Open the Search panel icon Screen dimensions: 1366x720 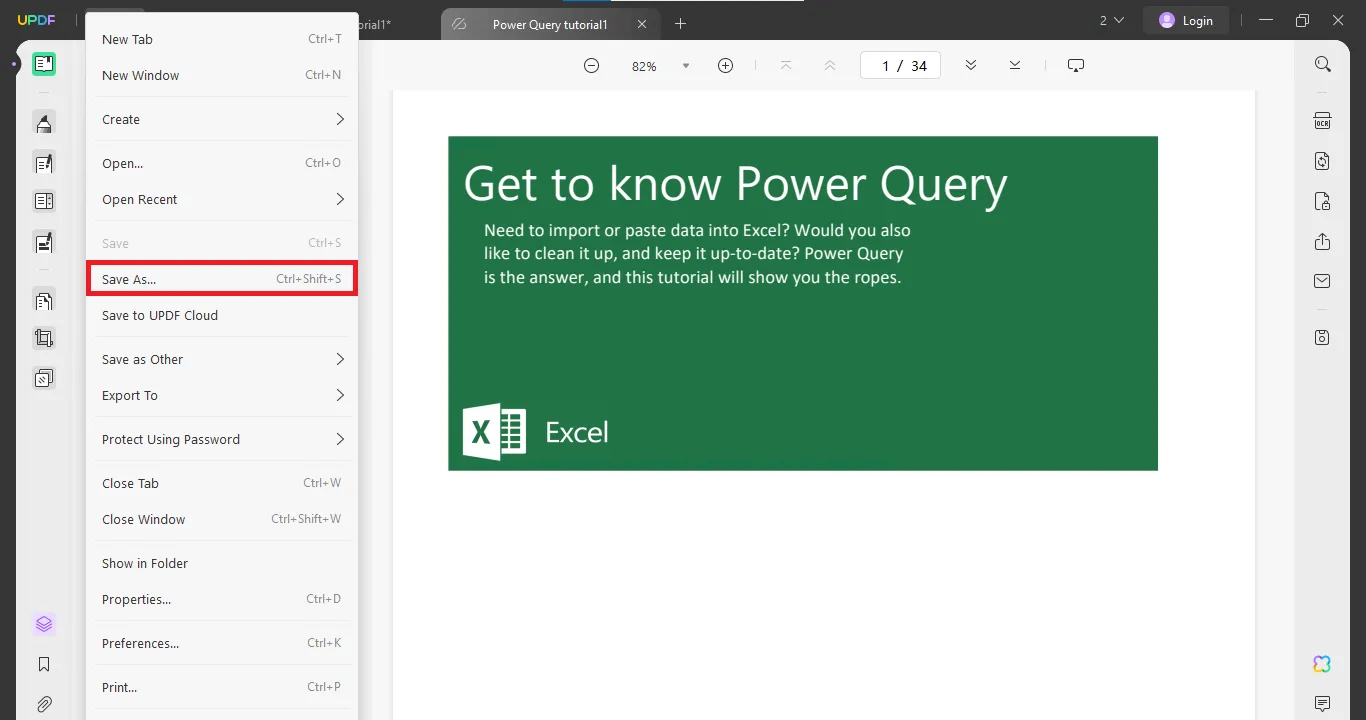1322,63
